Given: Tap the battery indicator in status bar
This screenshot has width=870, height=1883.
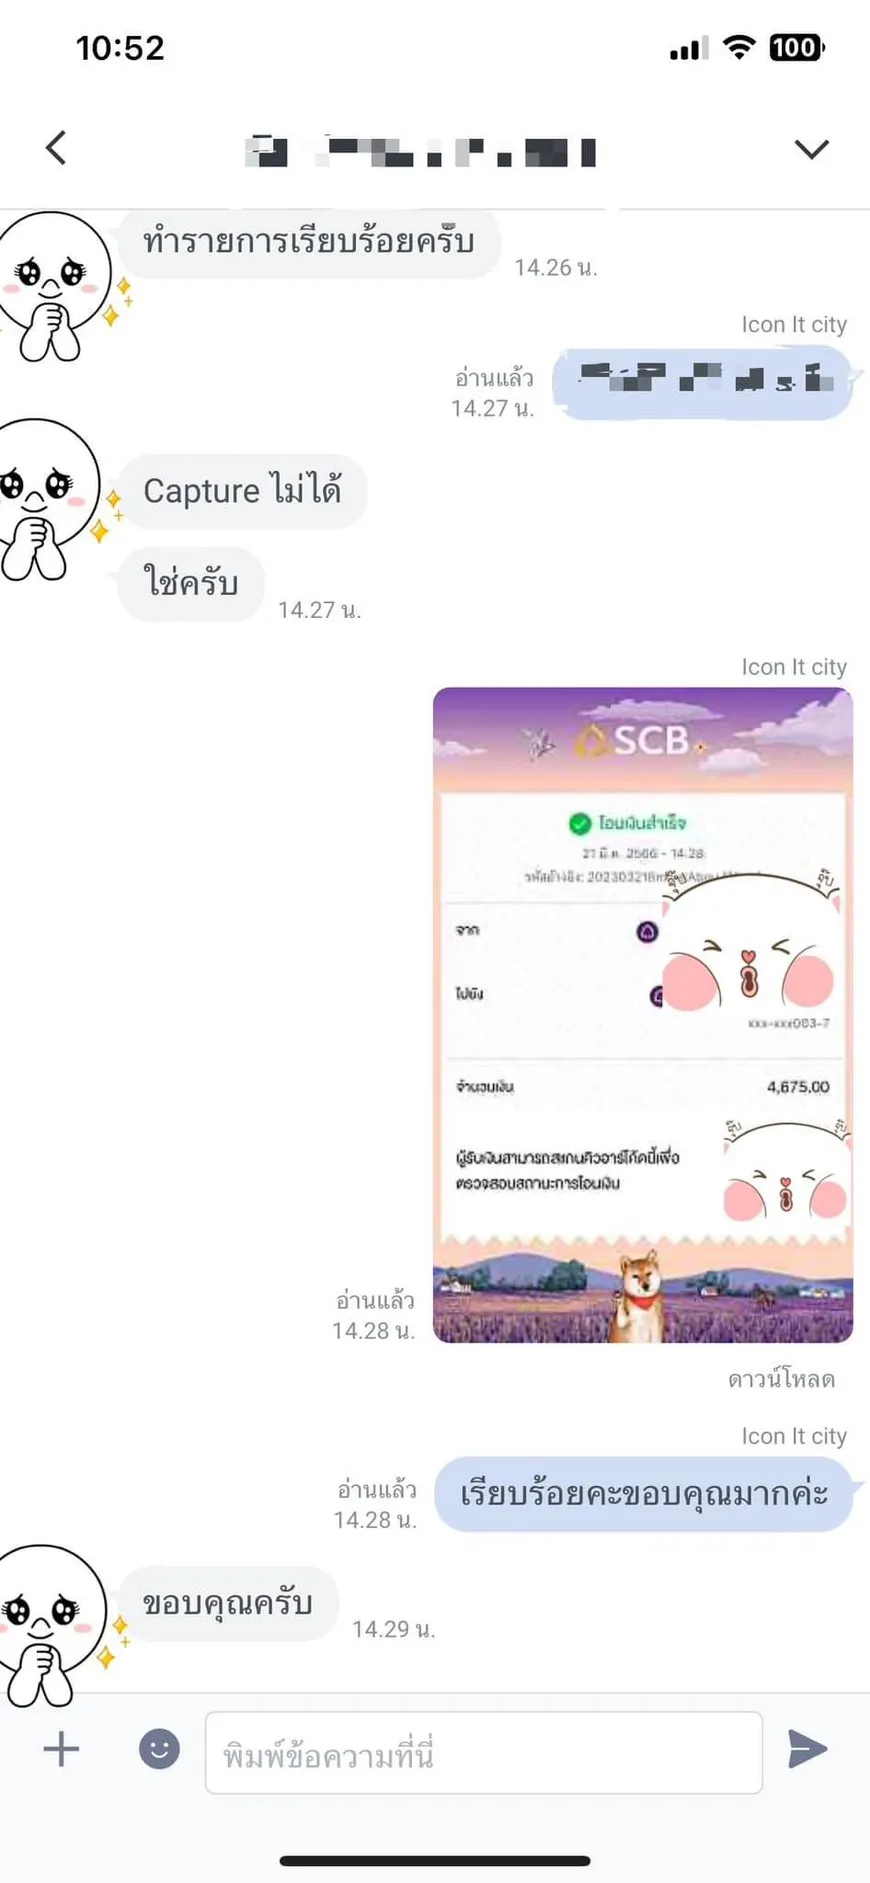Looking at the screenshot, I should [796, 47].
